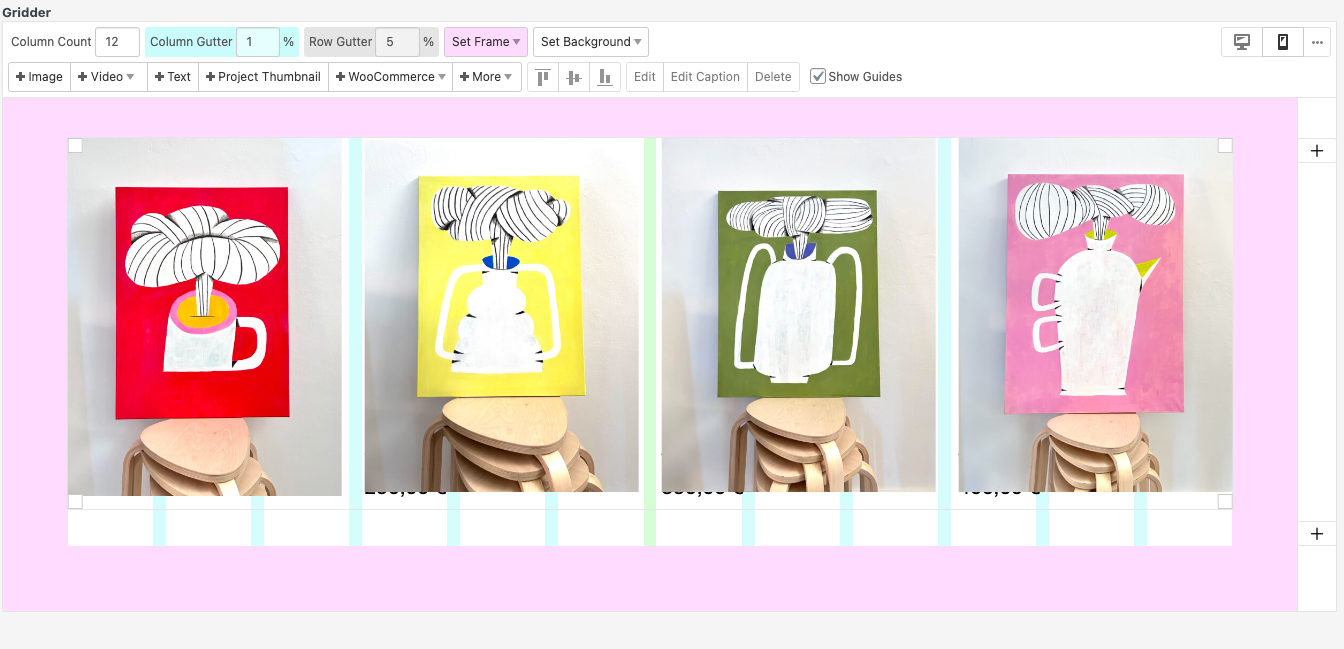The height and width of the screenshot is (649, 1344).
Task: Click top-left selection handle of the row
Action: coord(75,146)
